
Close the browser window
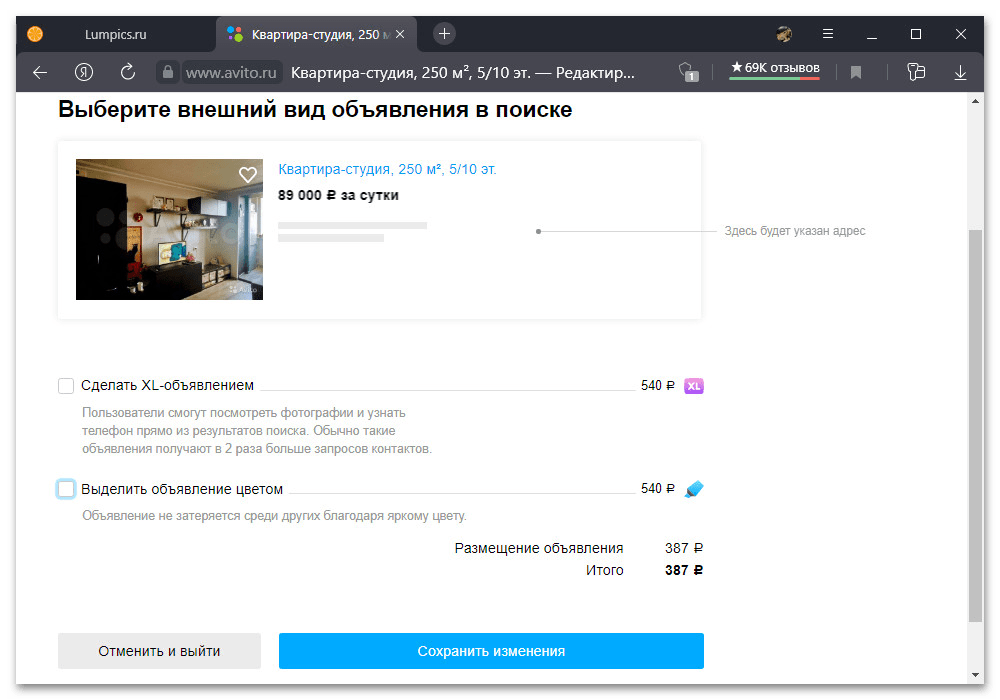click(960, 34)
